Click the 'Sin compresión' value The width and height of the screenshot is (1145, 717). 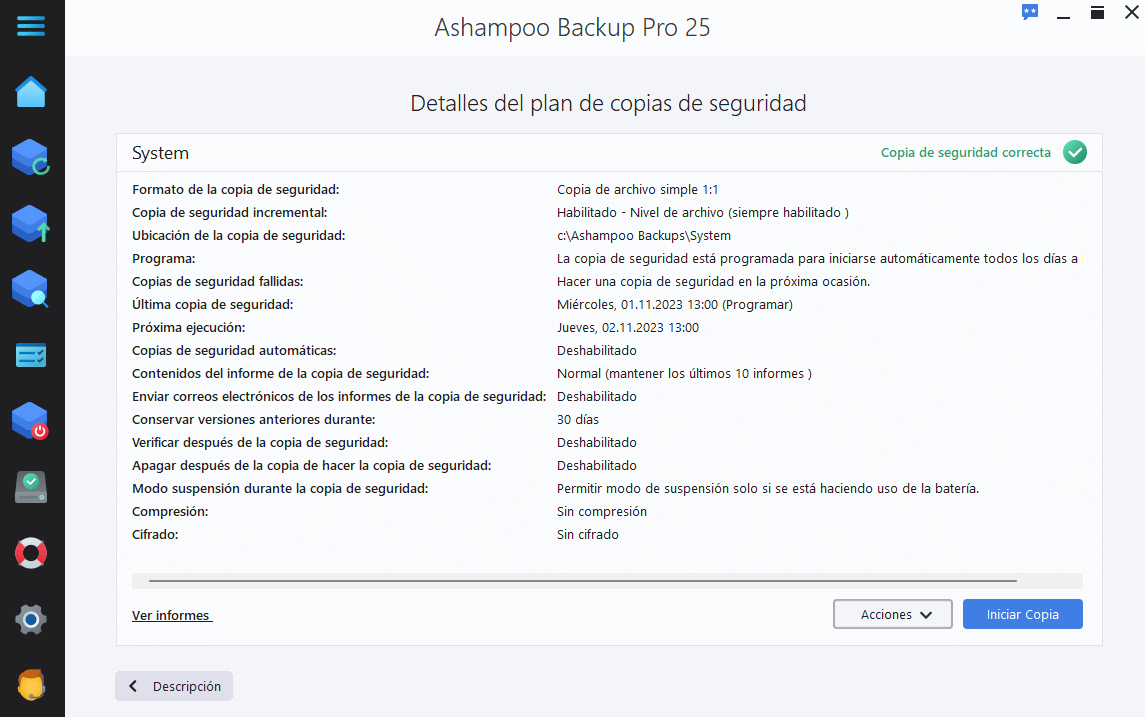pyautogui.click(x=602, y=512)
